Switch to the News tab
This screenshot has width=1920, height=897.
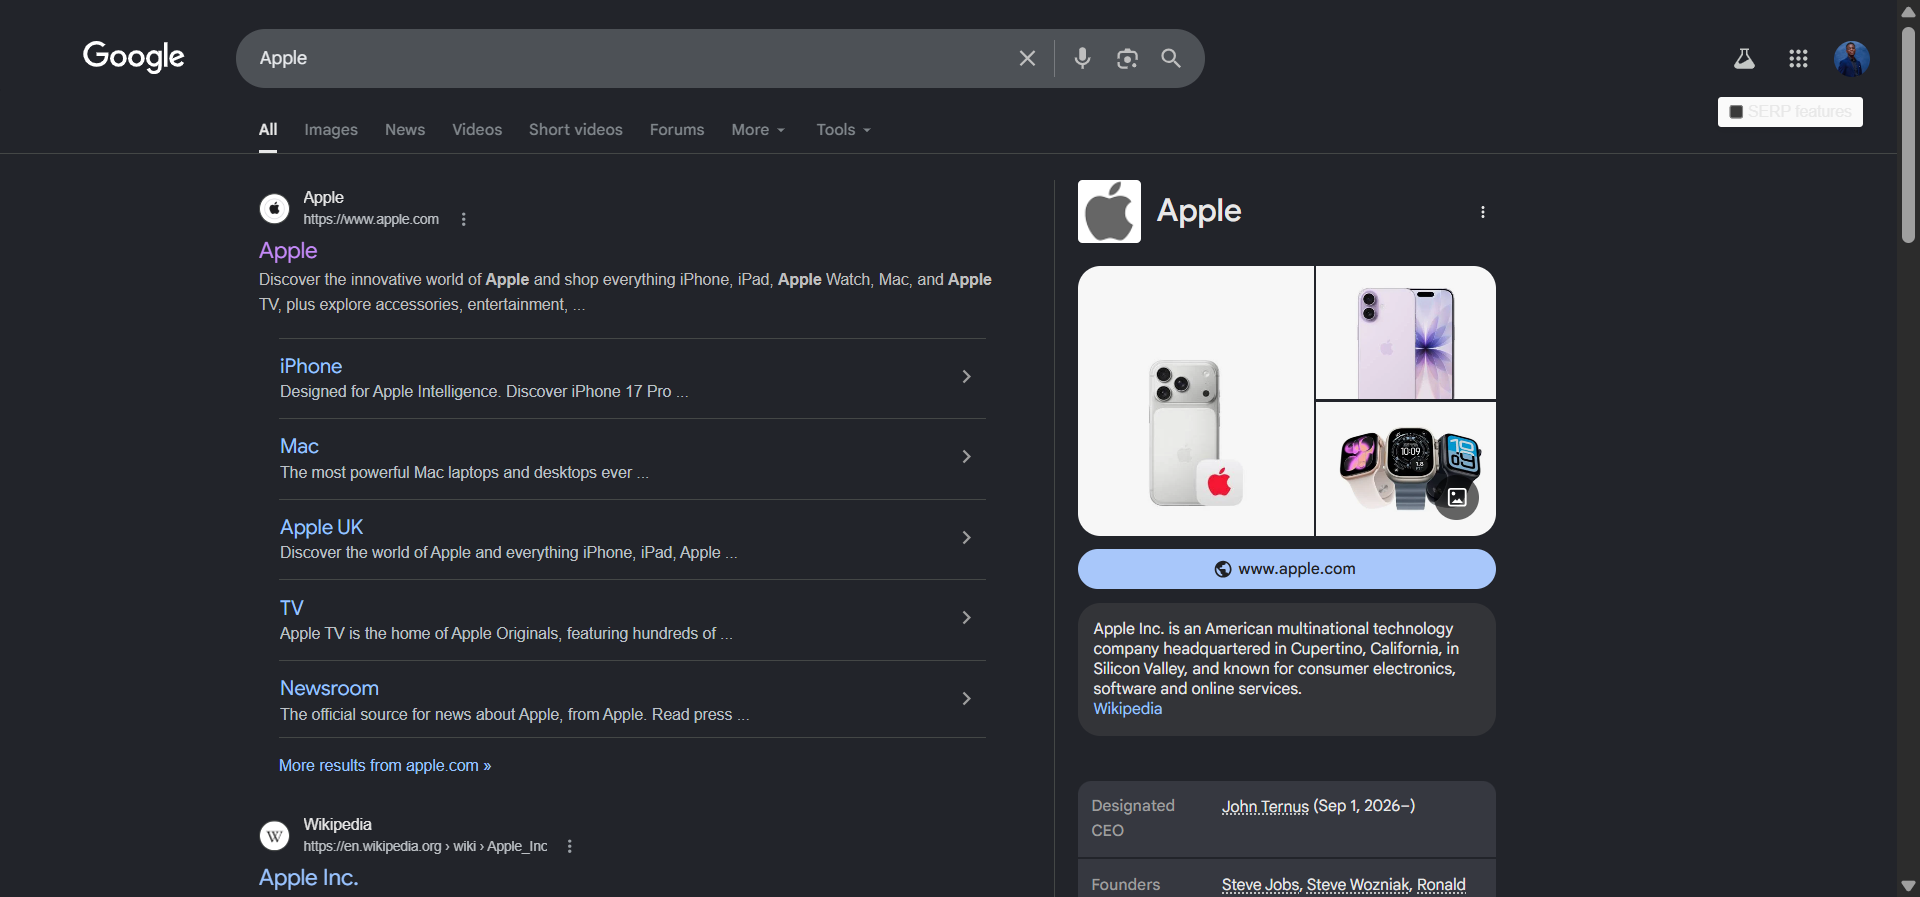tap(405, 130)
